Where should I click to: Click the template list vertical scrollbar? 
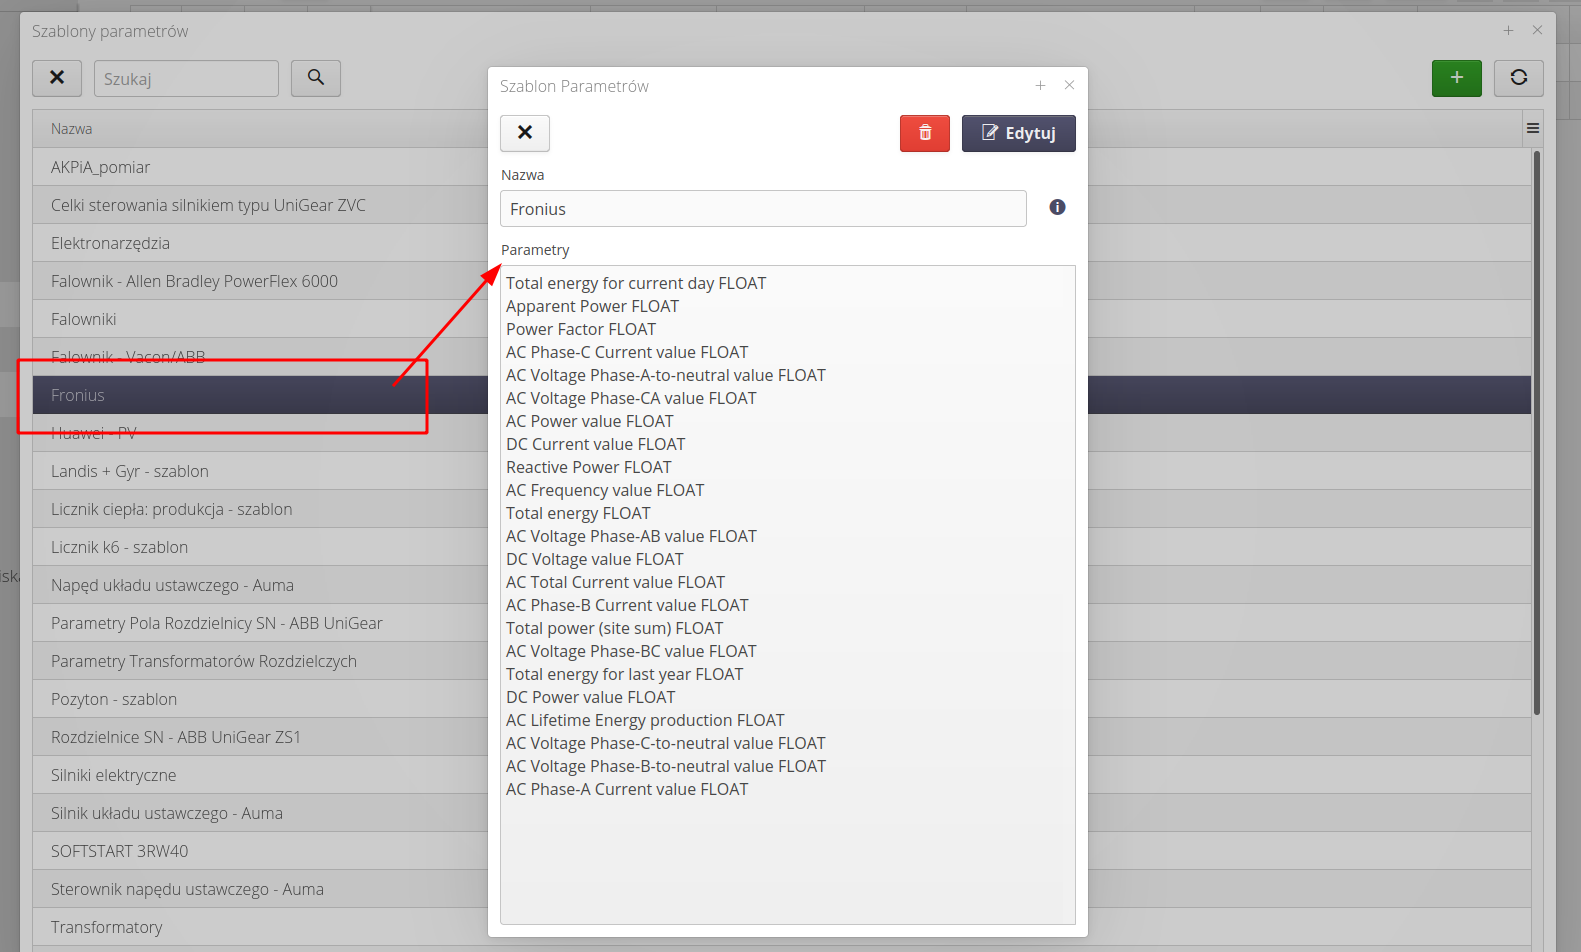click(x=1536, y=430)
